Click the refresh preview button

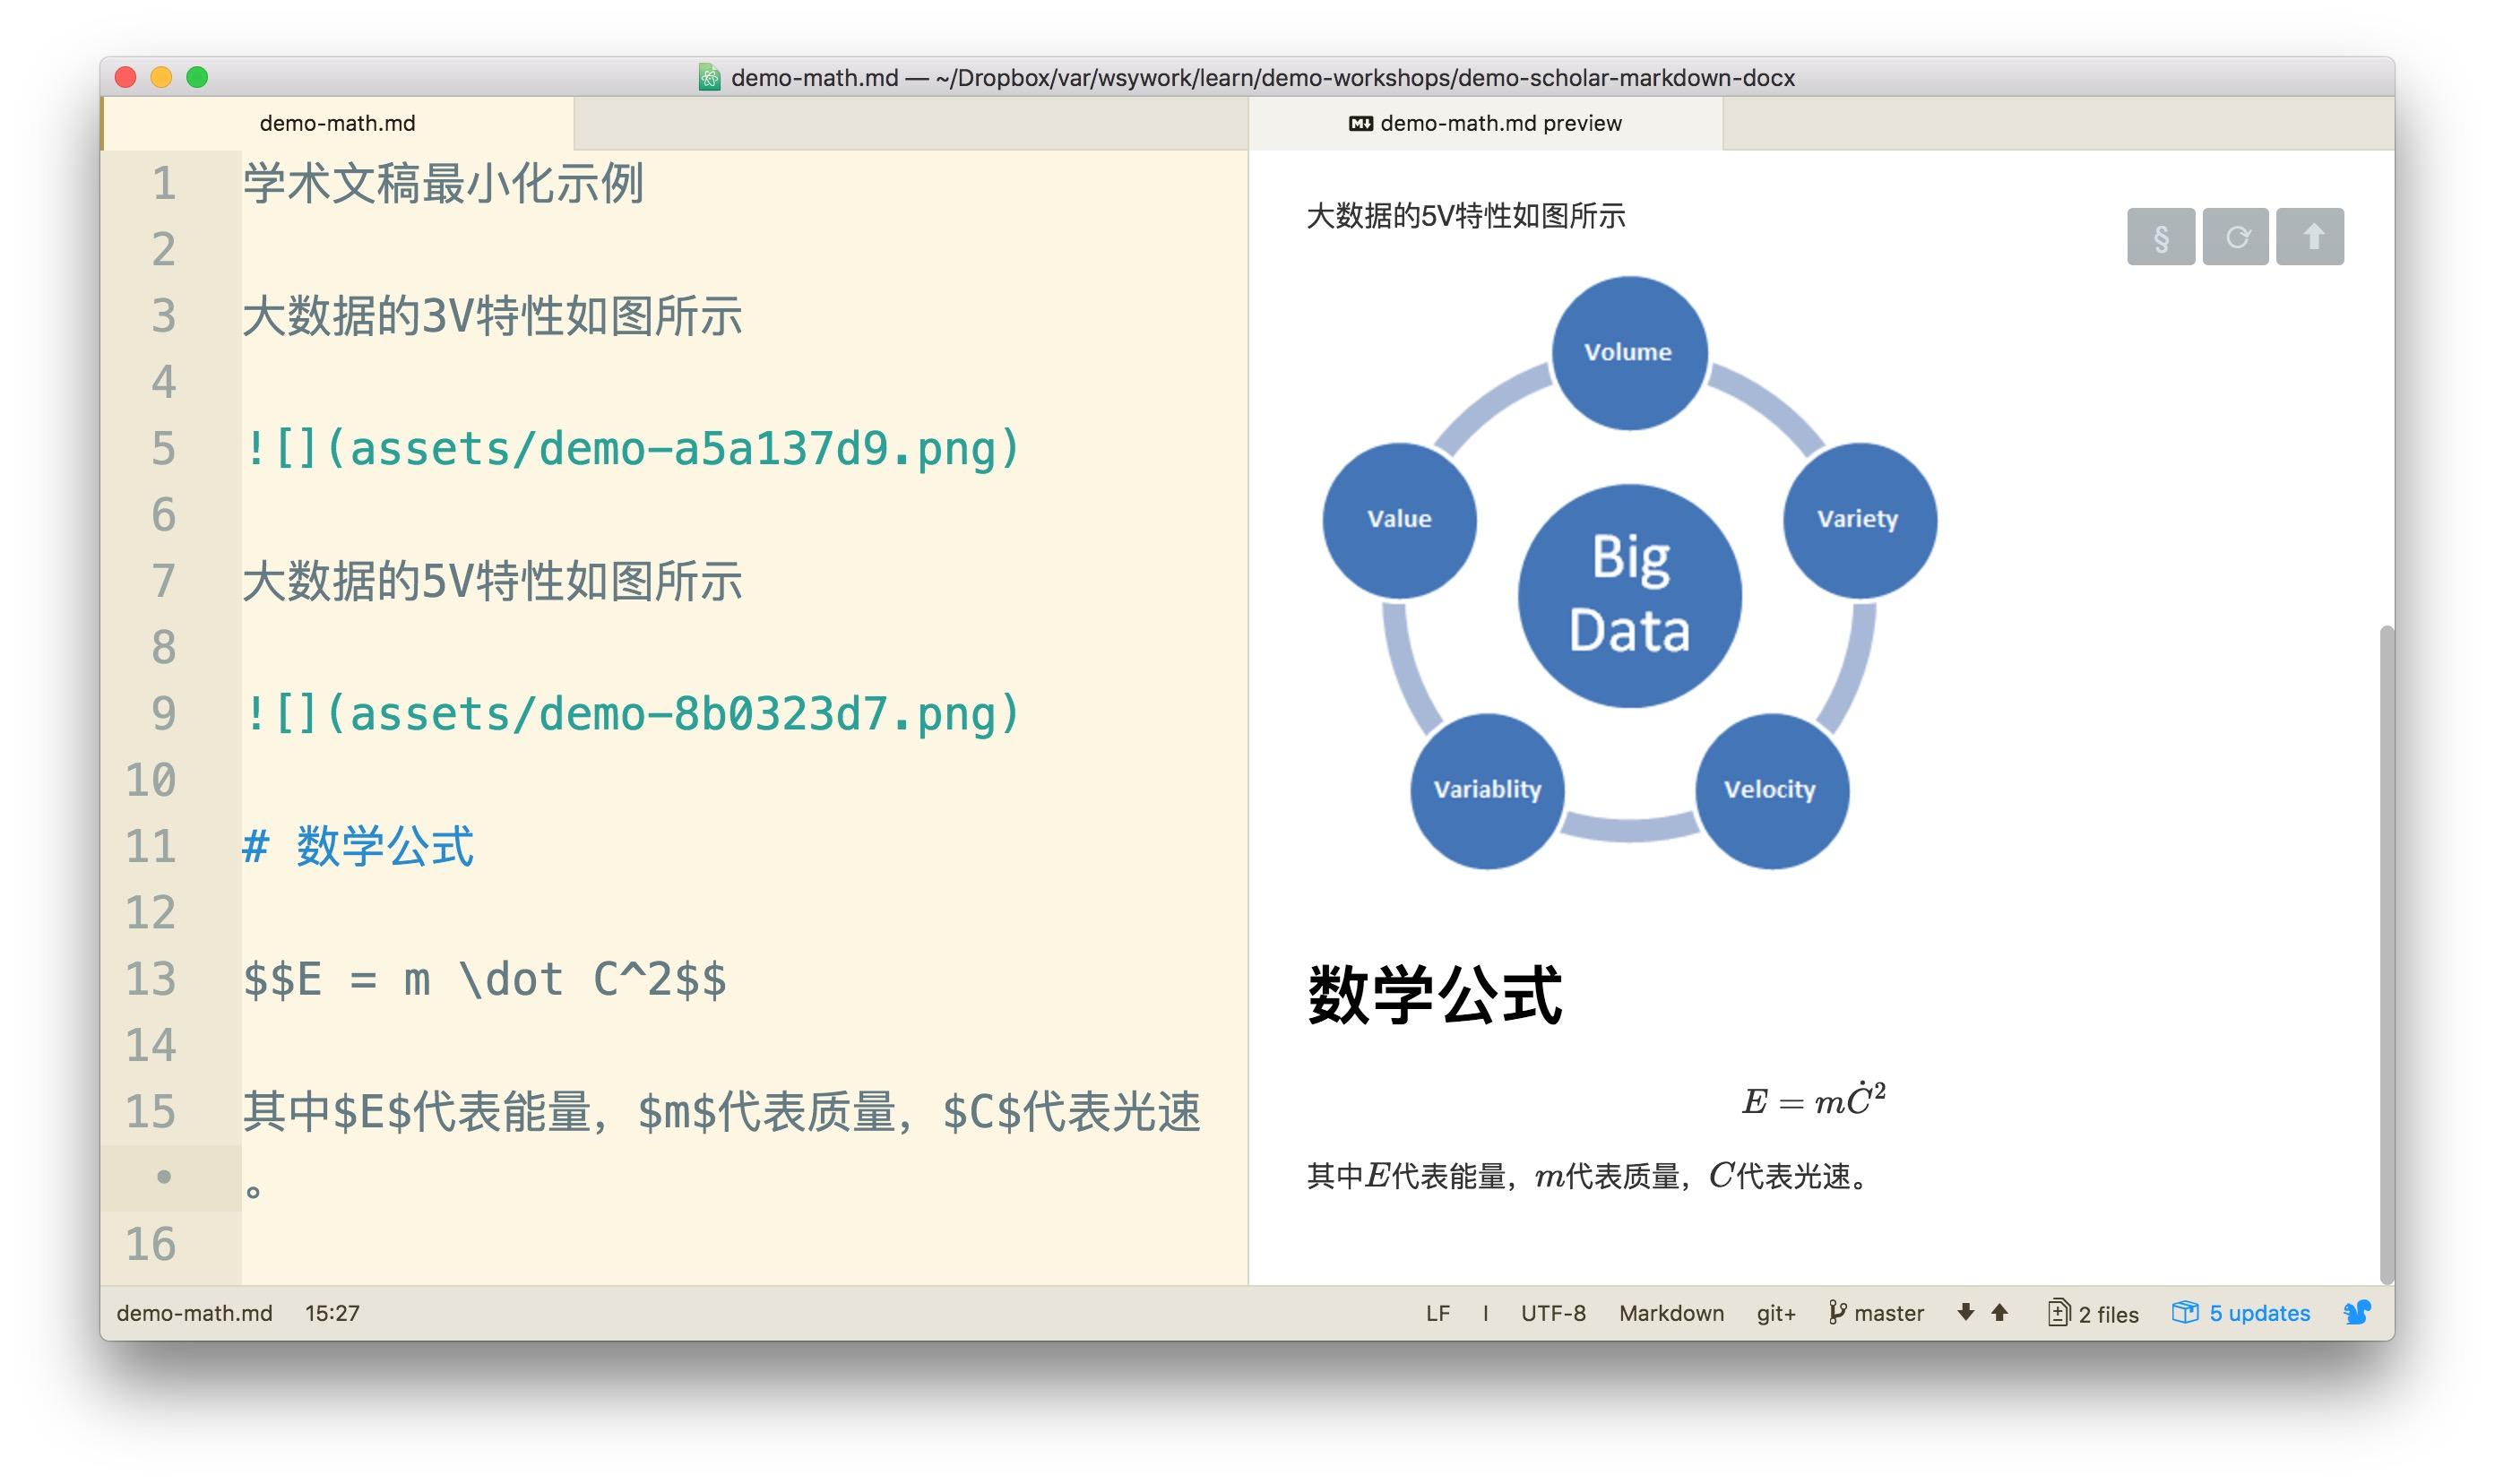(2235, 237)
